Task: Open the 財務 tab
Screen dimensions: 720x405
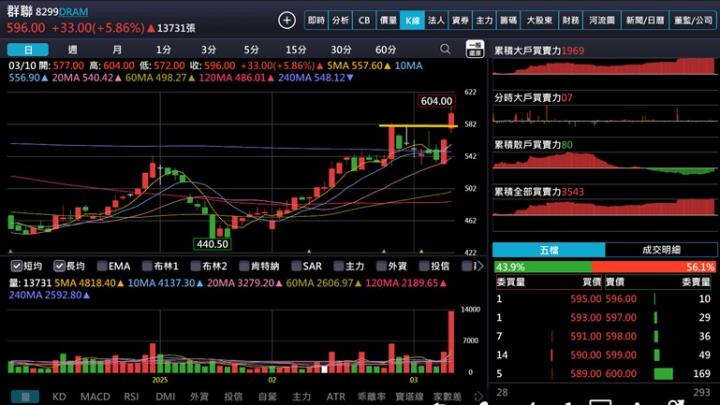Action: (x=571, y=20)
